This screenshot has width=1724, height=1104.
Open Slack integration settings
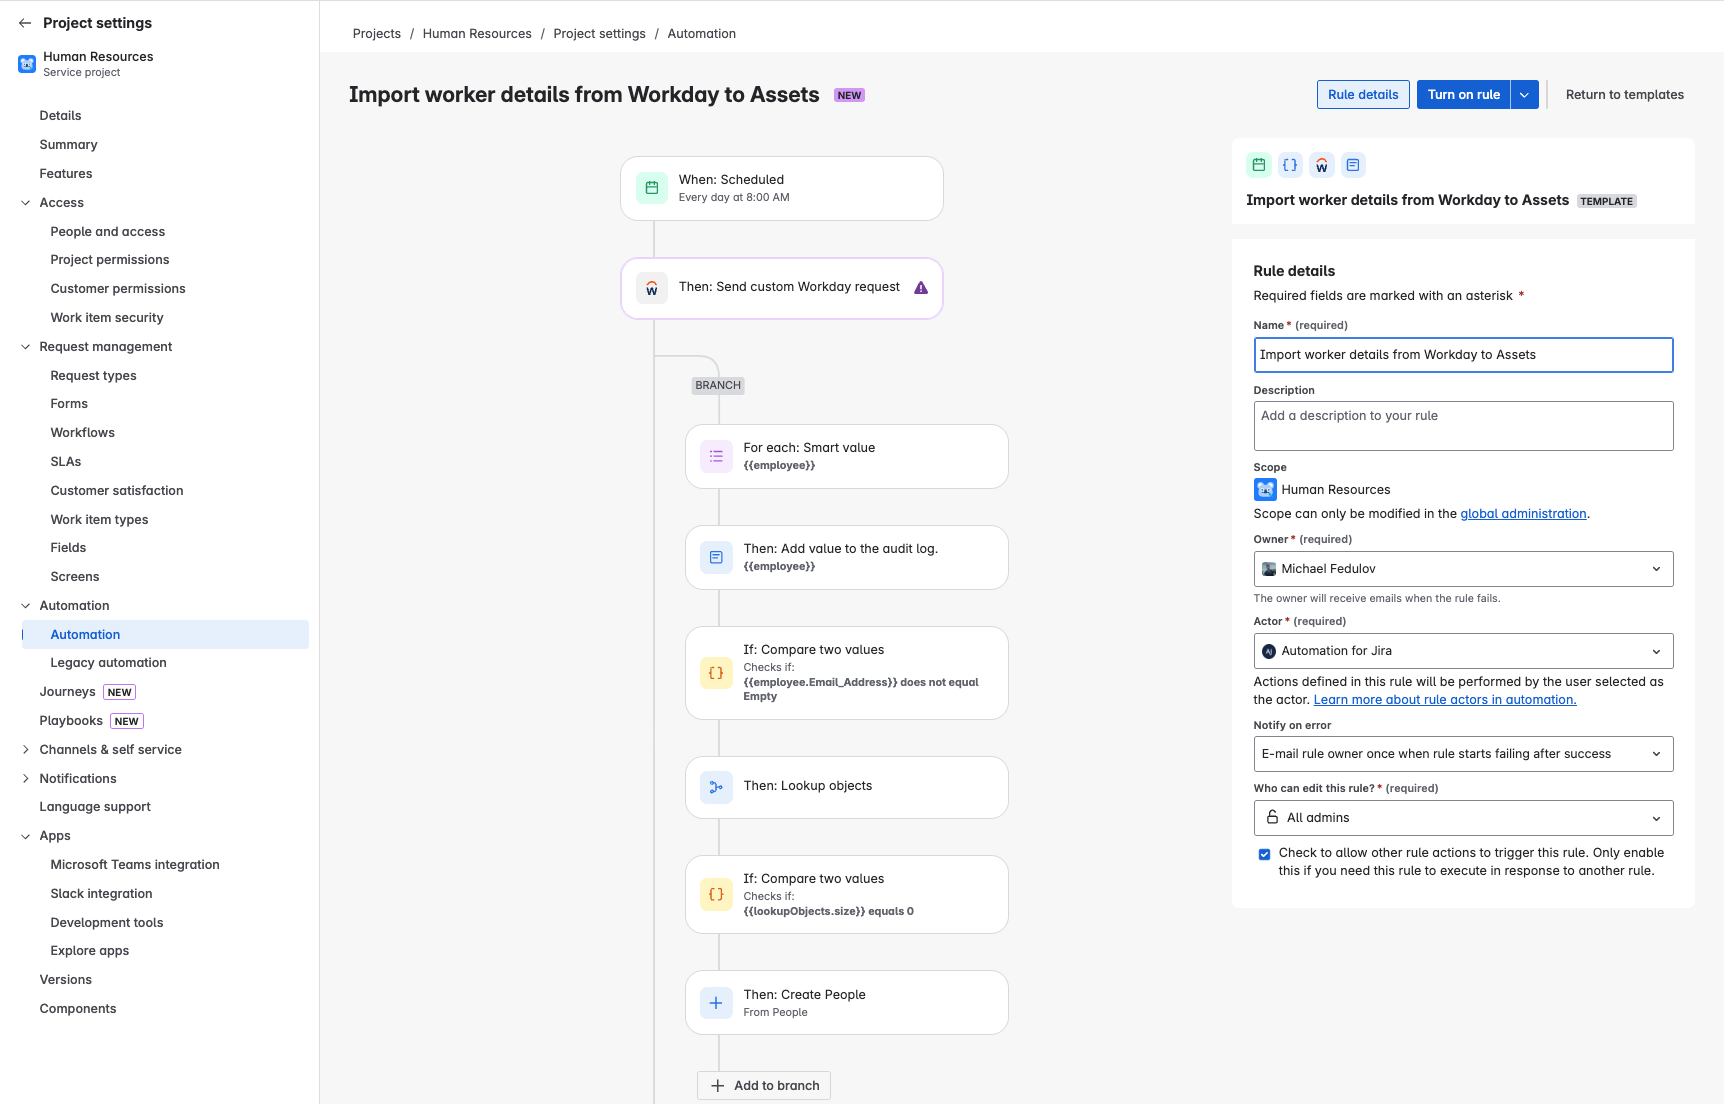click(101, 893)
